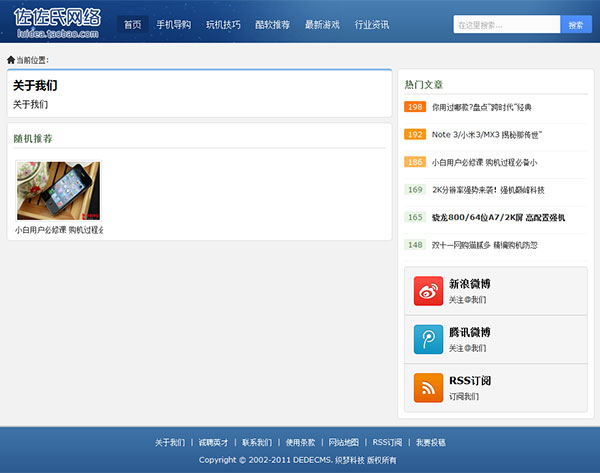Click the 佐佐氏网络 site logo
This screenshot has width=600, height=473.
pyautogui.click(x=58, y=24)
